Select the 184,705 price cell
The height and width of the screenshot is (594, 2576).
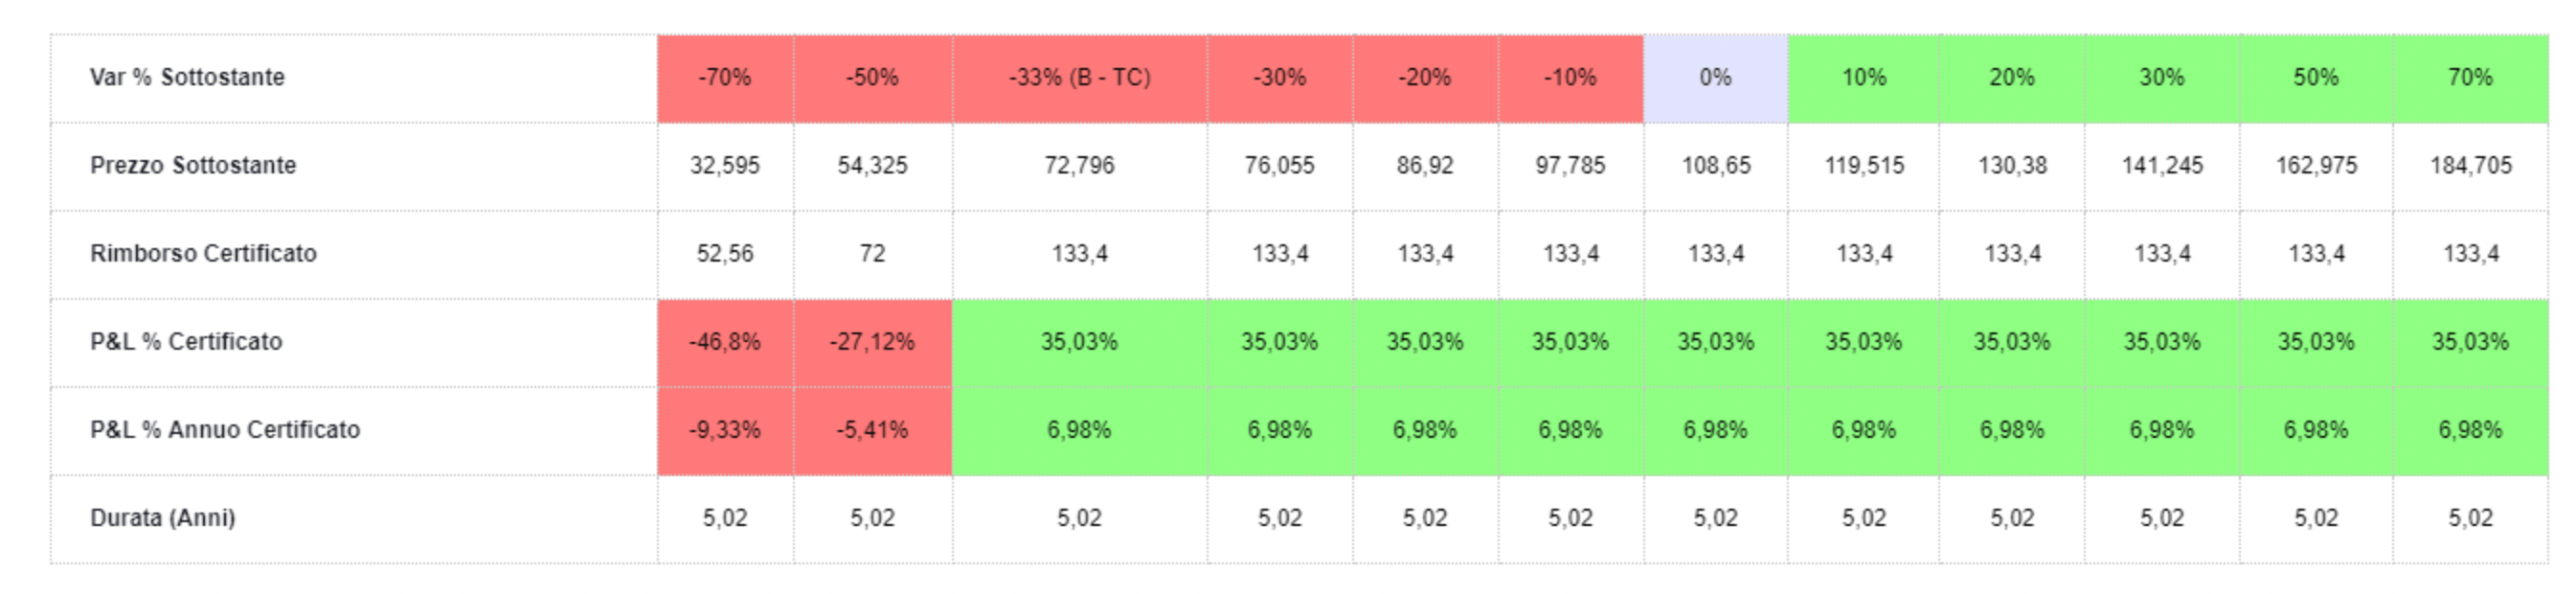coord(2470,166)
